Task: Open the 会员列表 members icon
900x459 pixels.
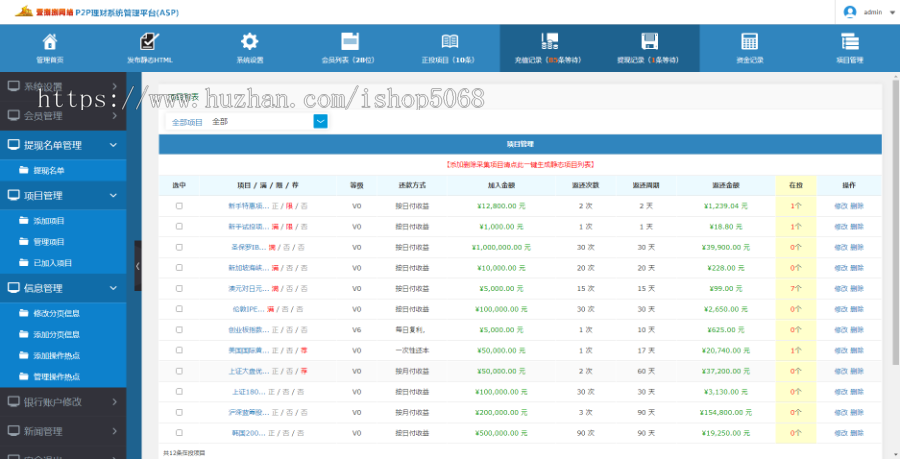Action: click(x=349, y=47)
